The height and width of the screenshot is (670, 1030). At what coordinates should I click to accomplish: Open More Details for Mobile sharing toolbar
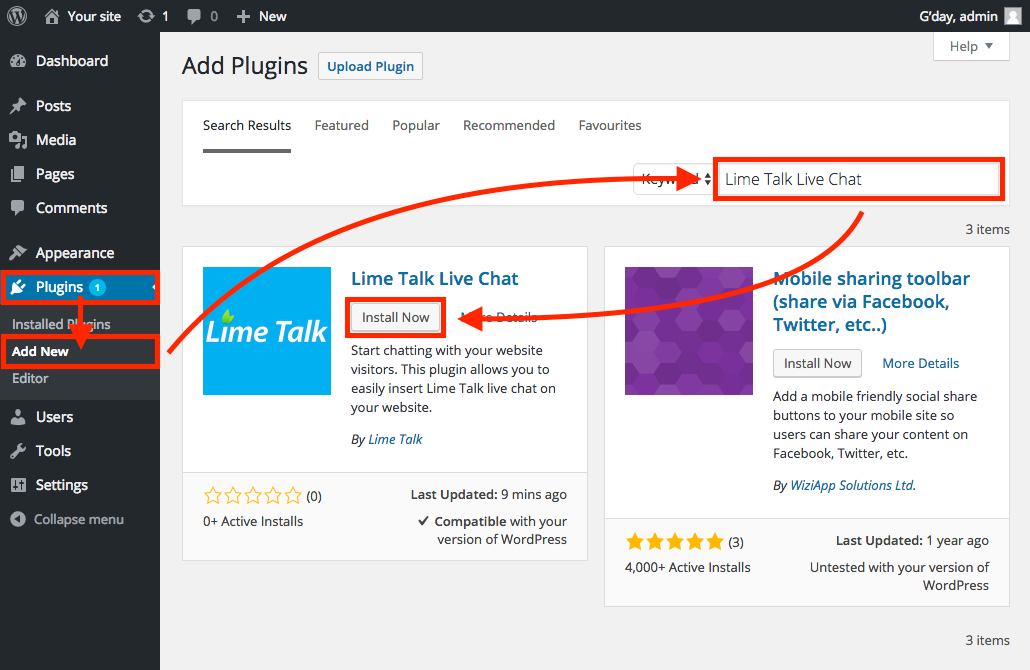pos(920,363)
